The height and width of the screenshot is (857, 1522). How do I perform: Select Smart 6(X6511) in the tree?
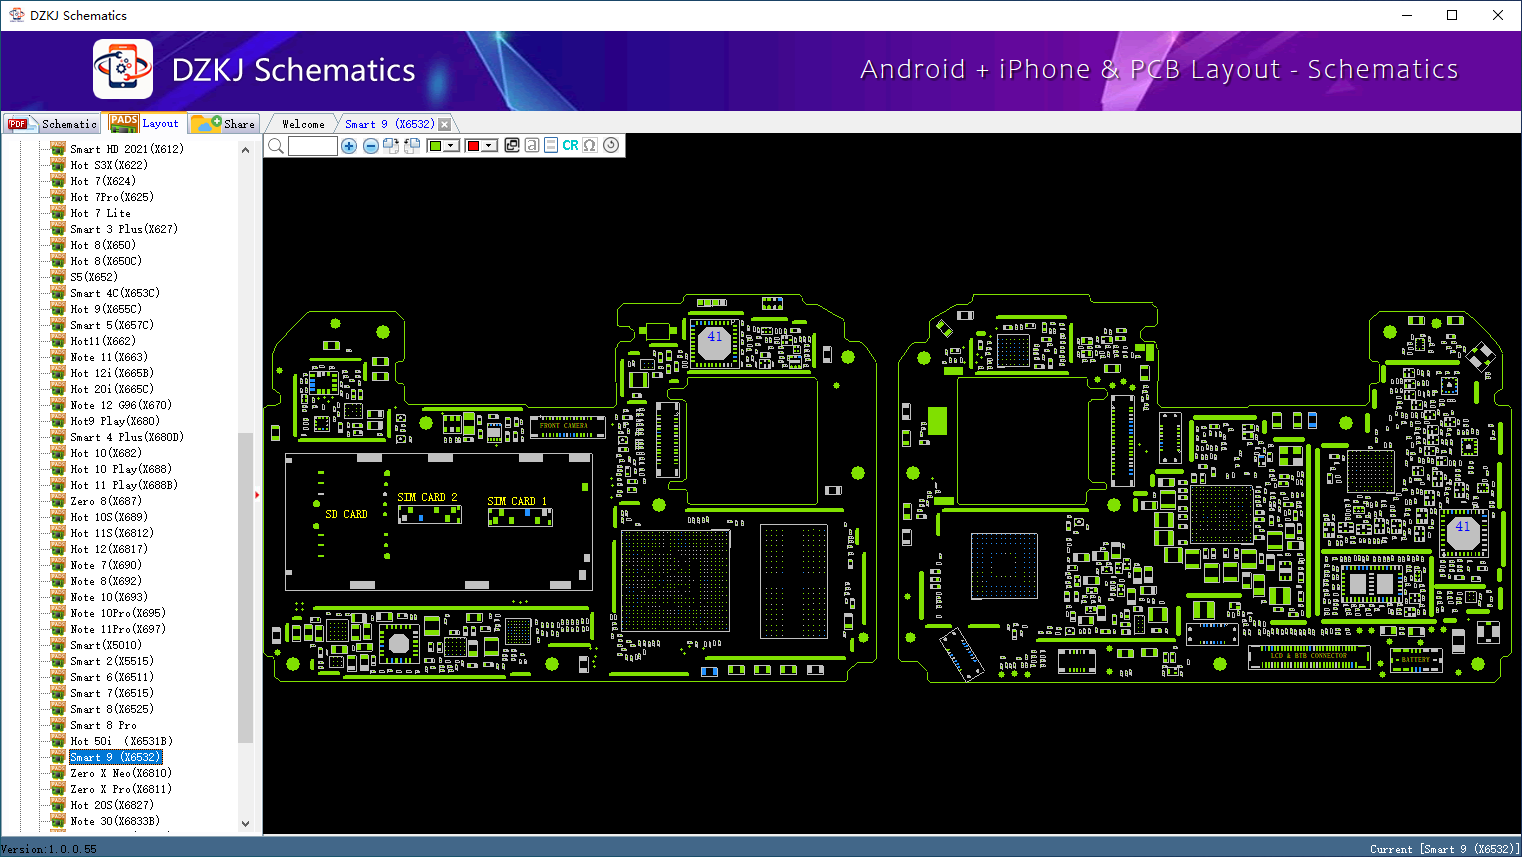tap(112, 677)
